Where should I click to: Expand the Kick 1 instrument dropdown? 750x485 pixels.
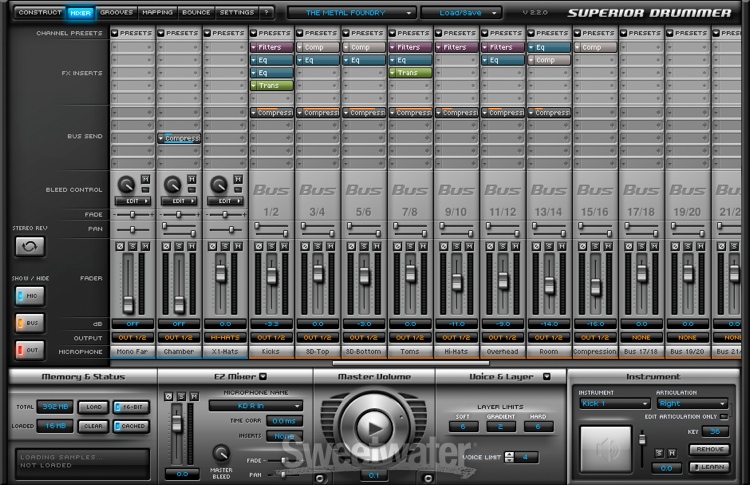616,404
